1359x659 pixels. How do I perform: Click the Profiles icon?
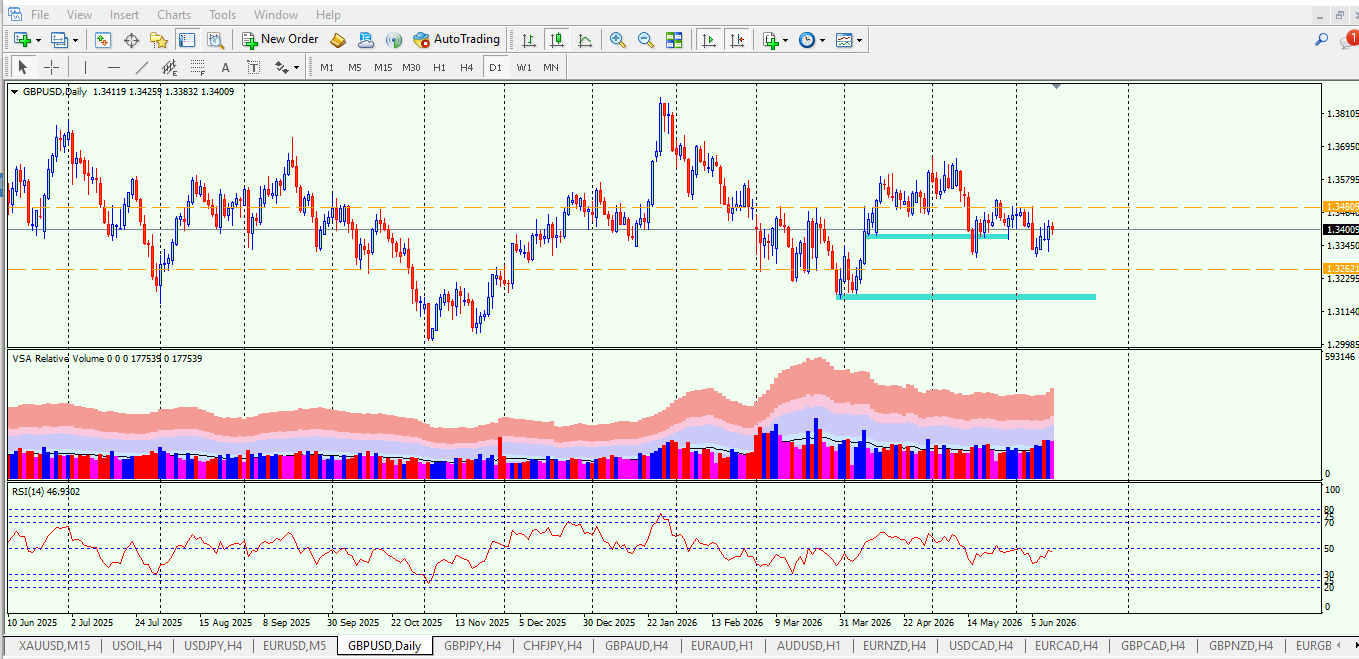pyautogui.click(x=59, y=40)
